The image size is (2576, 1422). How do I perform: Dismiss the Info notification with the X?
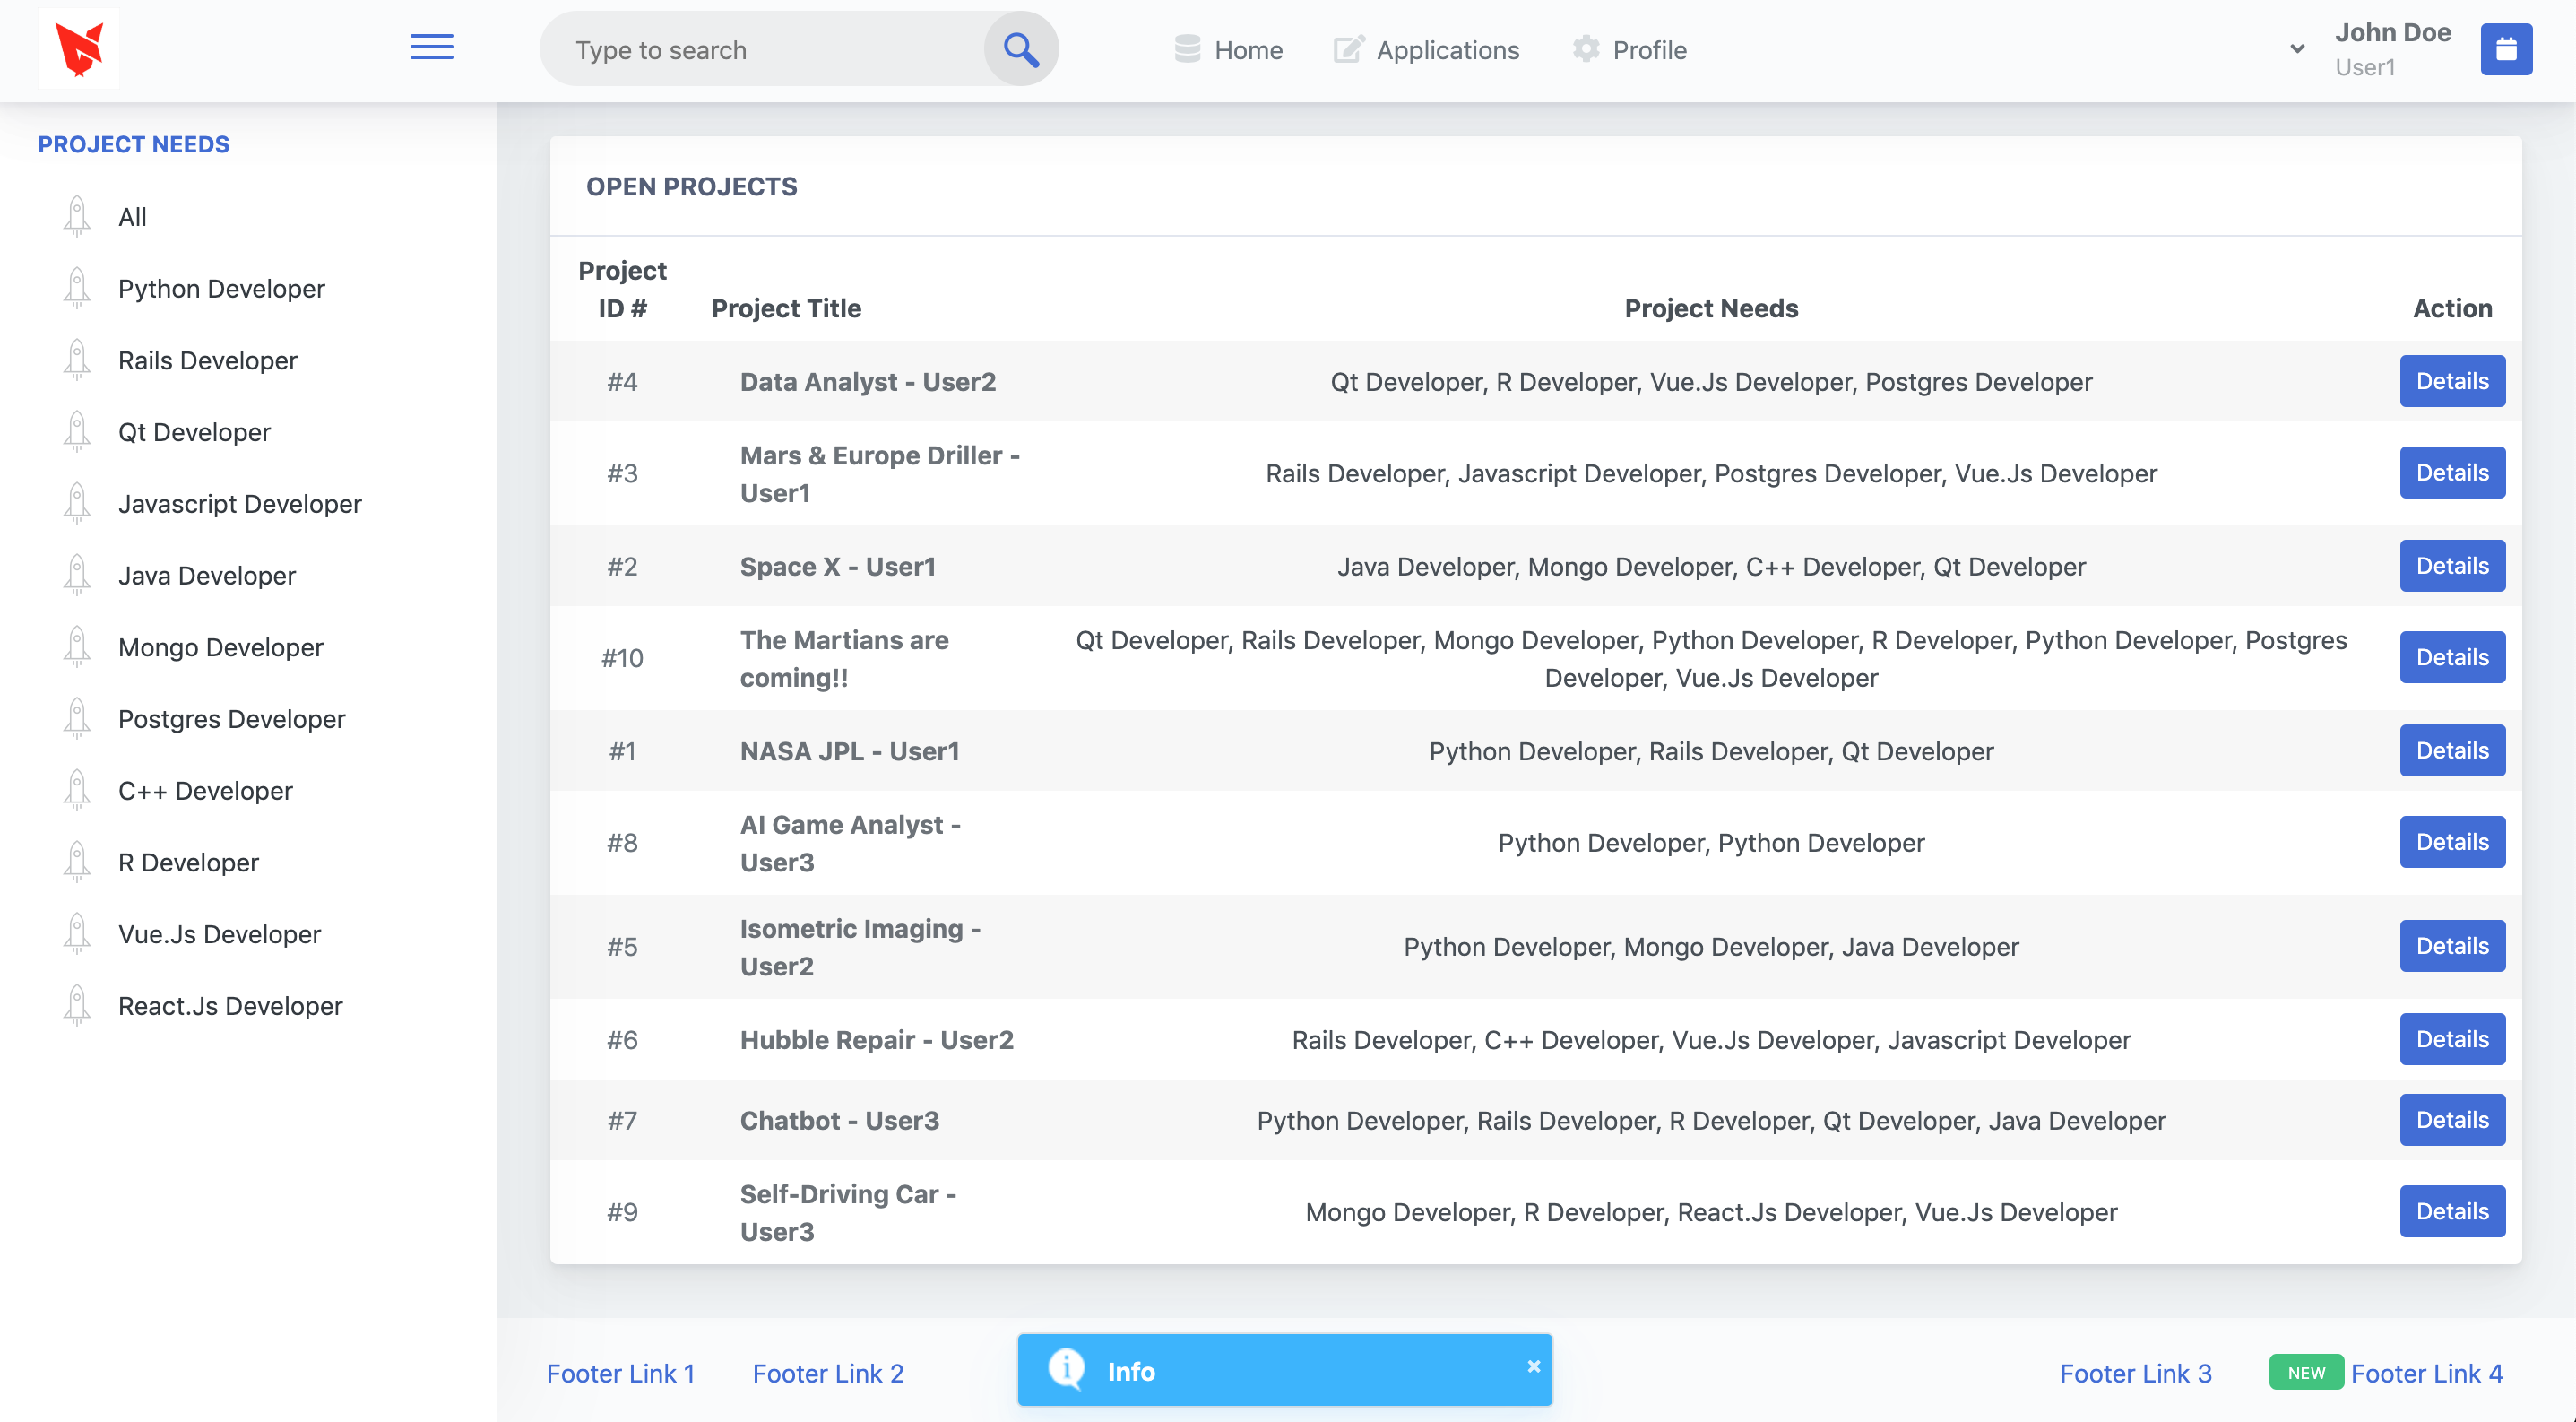coord(1533,1366)
